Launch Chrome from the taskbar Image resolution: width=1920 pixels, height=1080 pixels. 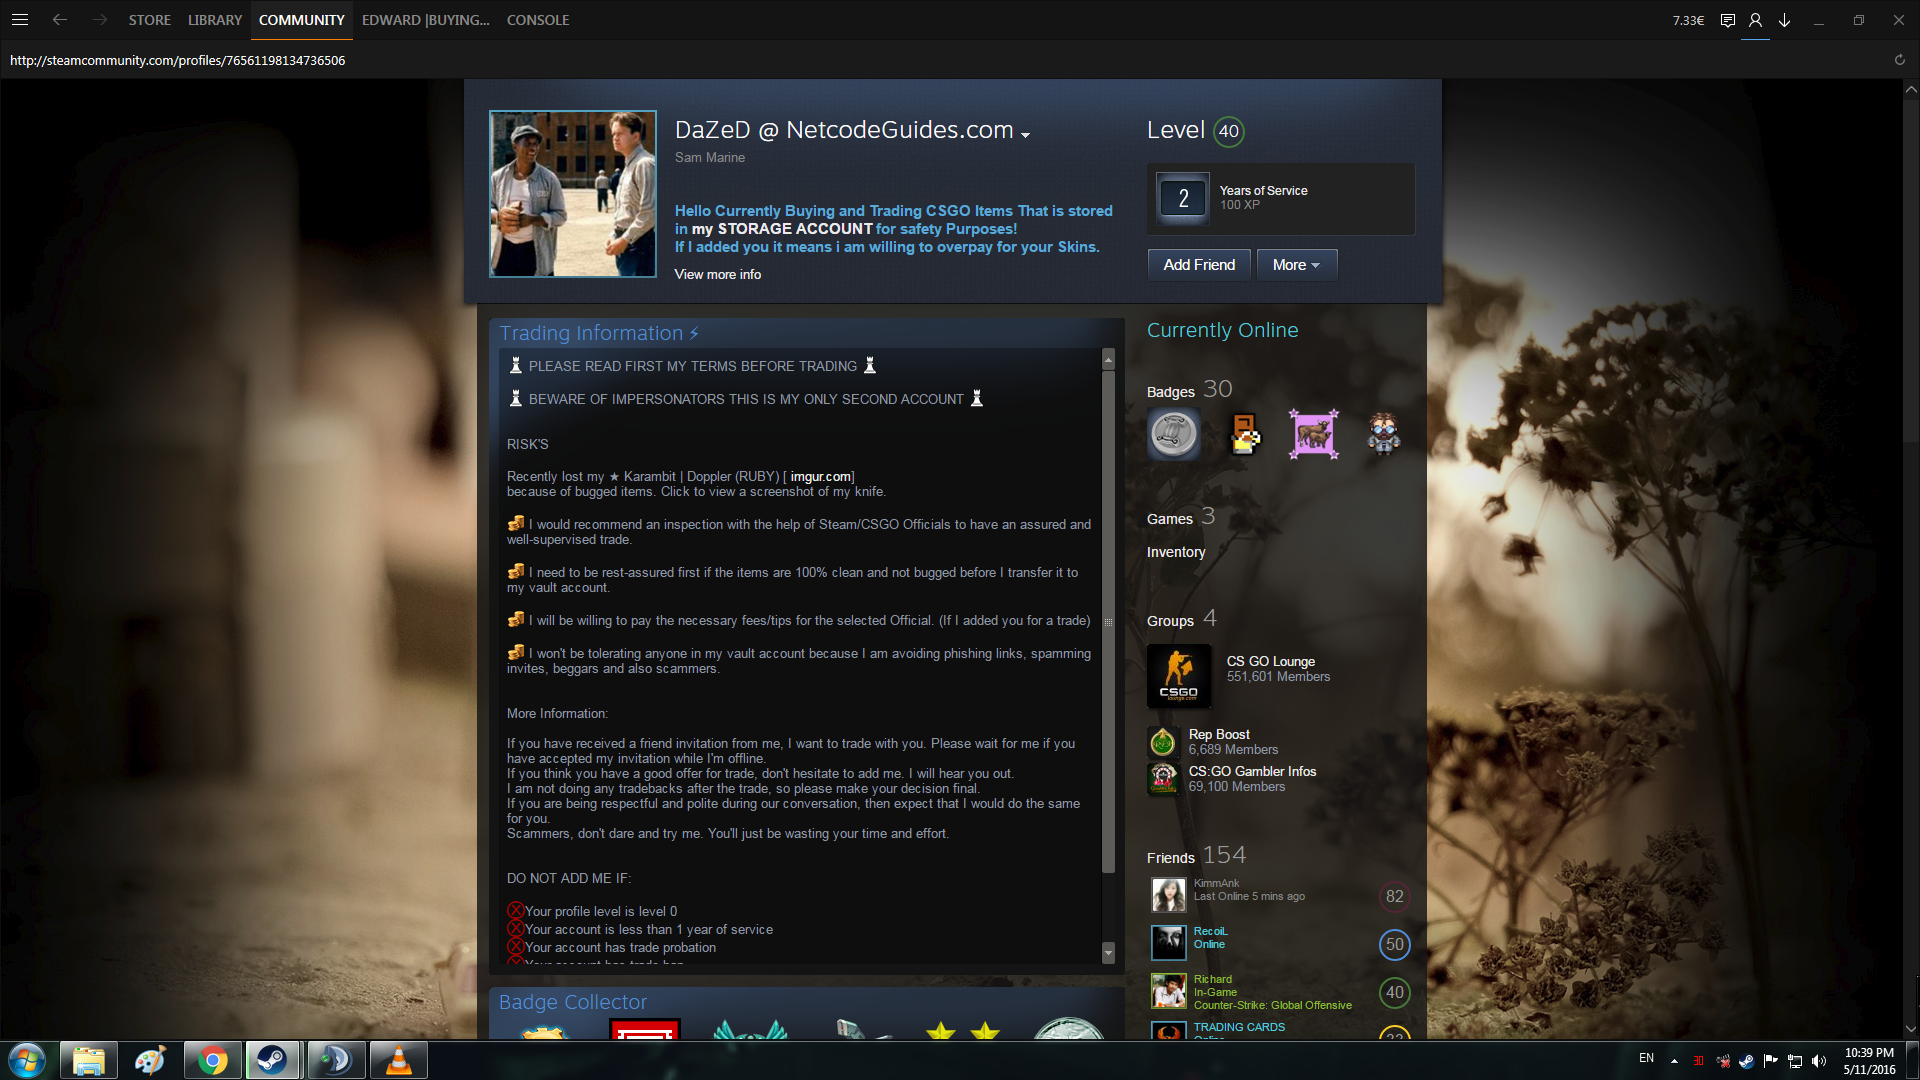pyautogui.click(x=212, y=1060)
